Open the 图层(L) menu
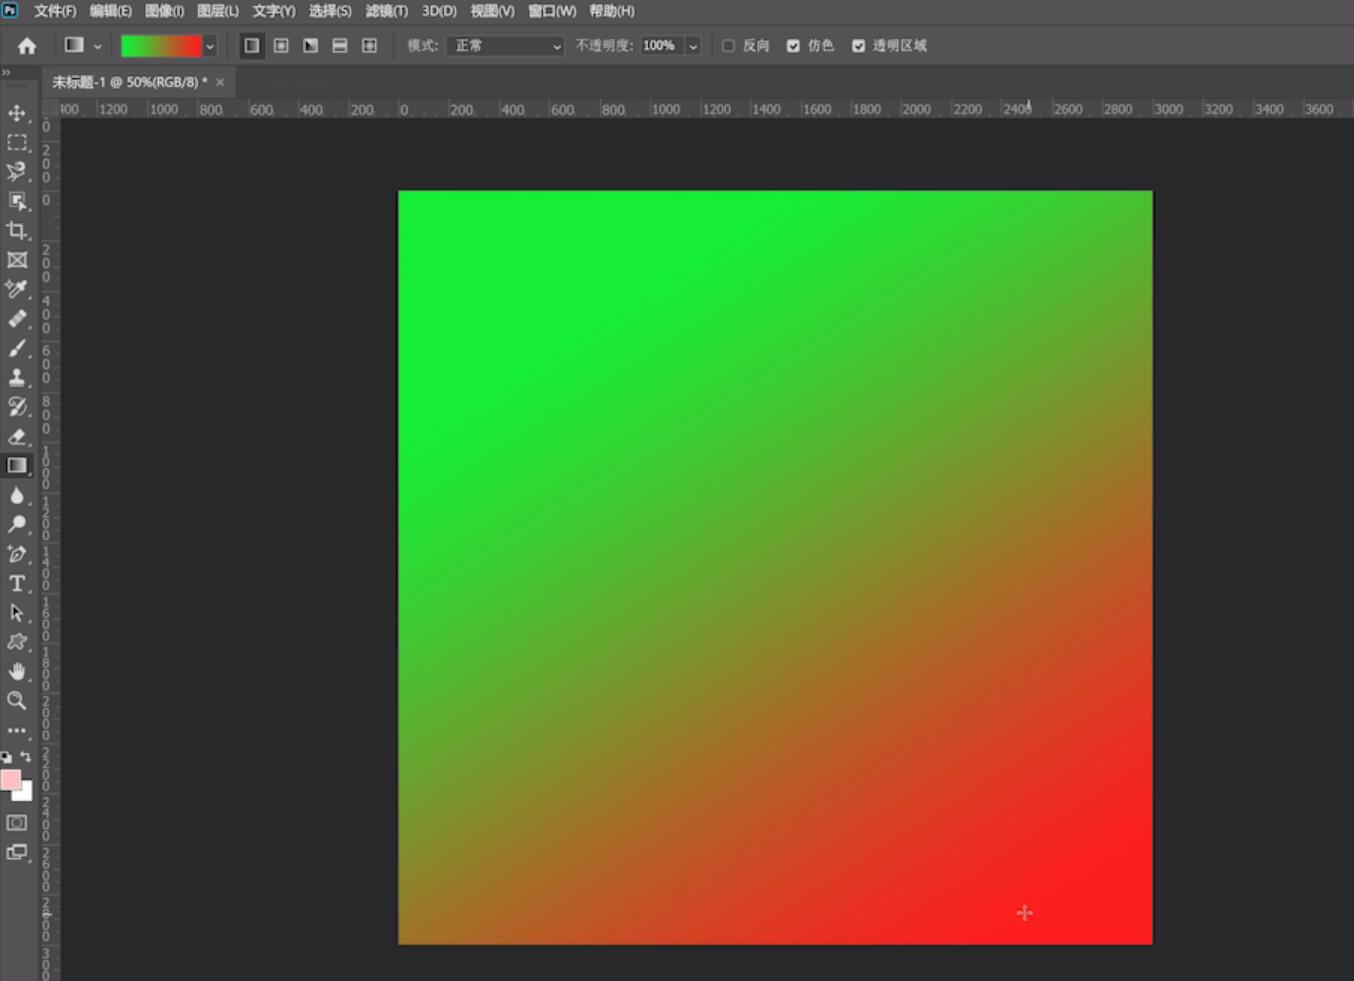Image resolution: width=1354 pixels, height=981 pixels. (218, 11)
